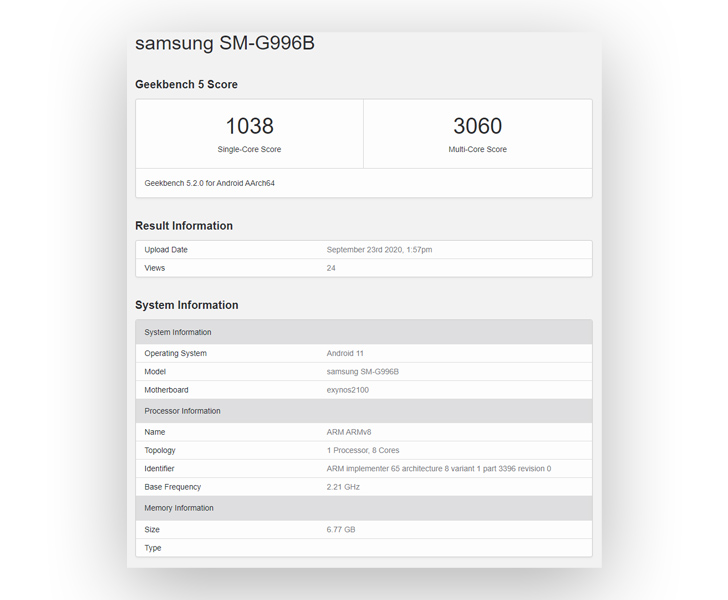Screen dimensions: 728x600
Task: Click the 'Processor Information' table header
Action: 364,411
